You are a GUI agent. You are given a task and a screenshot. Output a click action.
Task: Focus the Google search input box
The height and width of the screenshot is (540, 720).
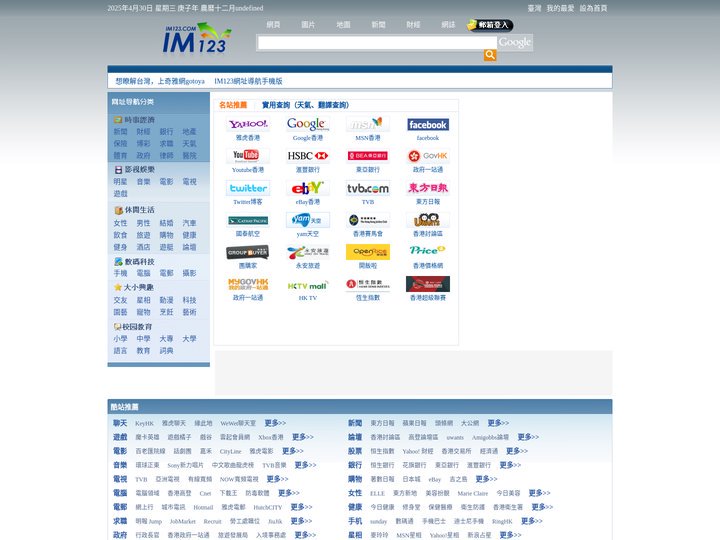tap(377, 43)
